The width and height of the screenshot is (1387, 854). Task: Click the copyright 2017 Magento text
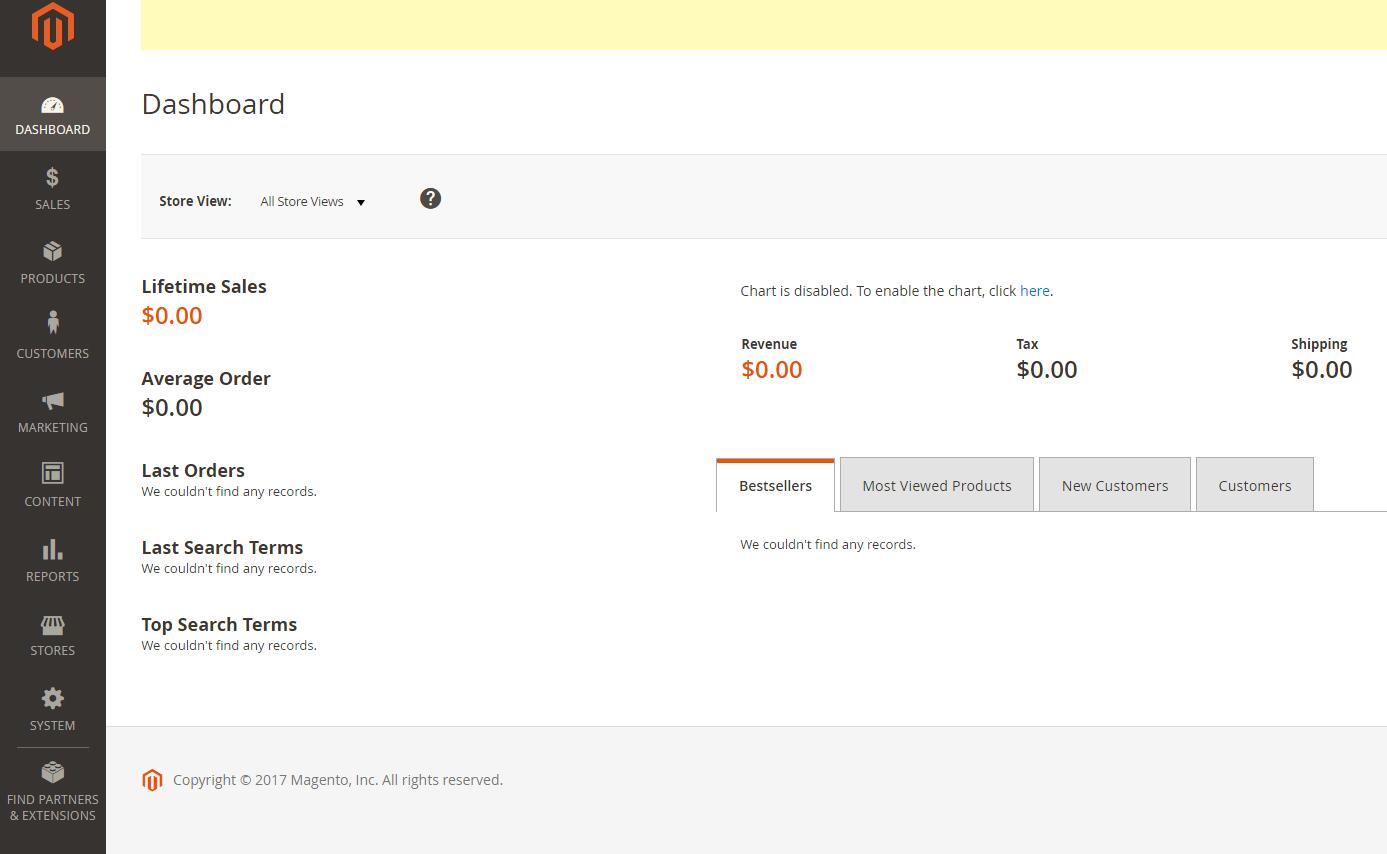338,780
